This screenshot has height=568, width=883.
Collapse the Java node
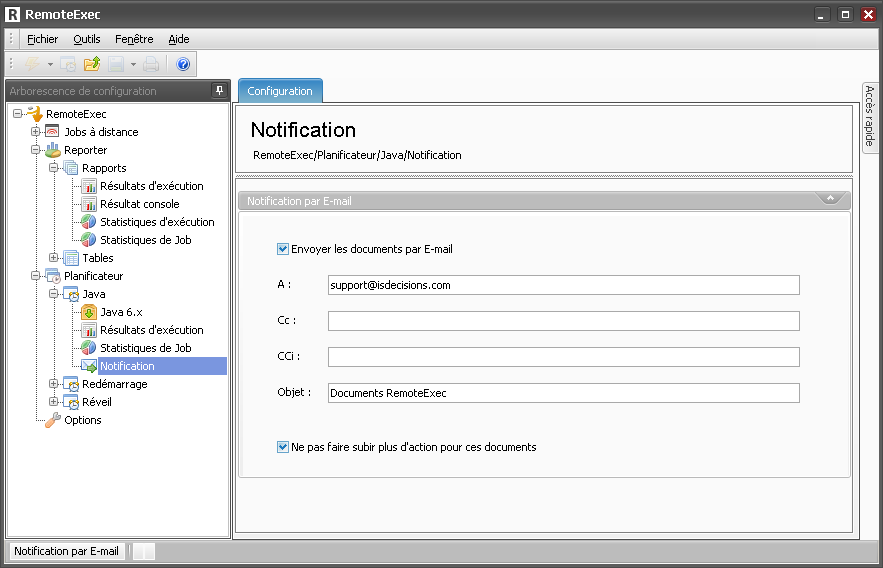pyautogui.click(x=53, y=294)
